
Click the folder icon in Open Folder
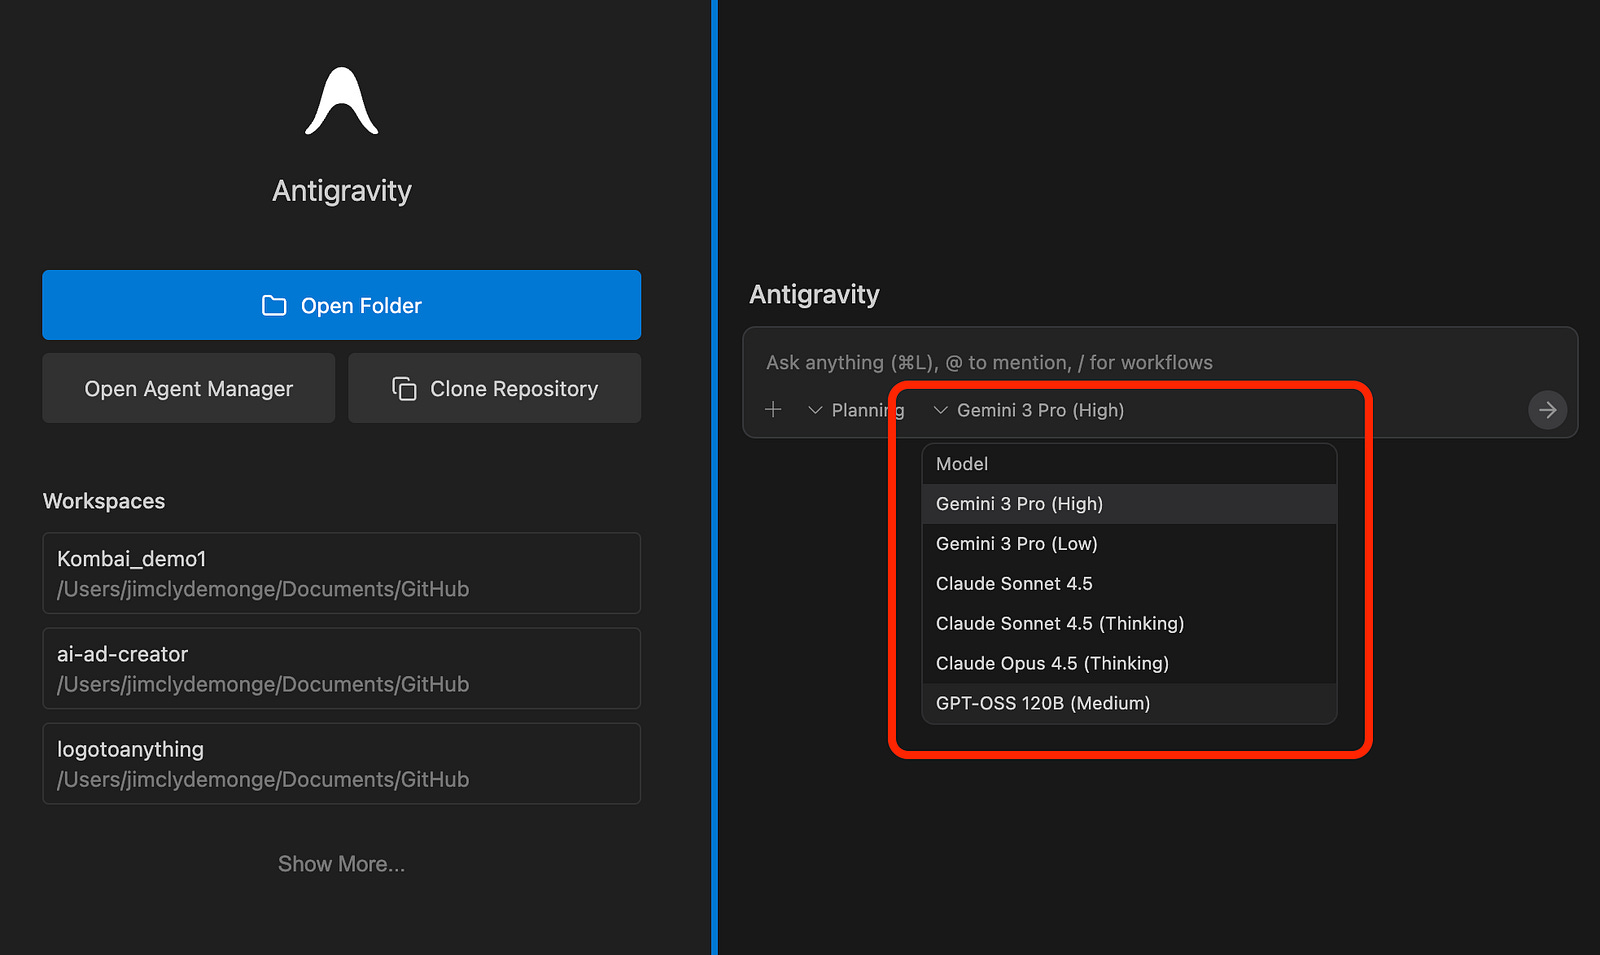click(274, 305)
